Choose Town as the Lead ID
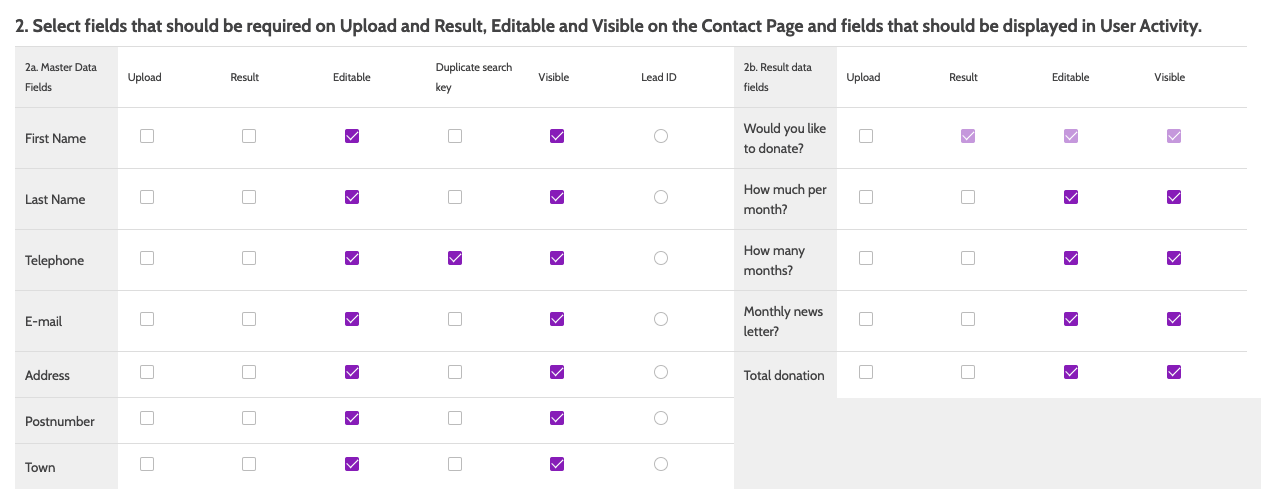1261x496 pixels. [x=661, y=464]
